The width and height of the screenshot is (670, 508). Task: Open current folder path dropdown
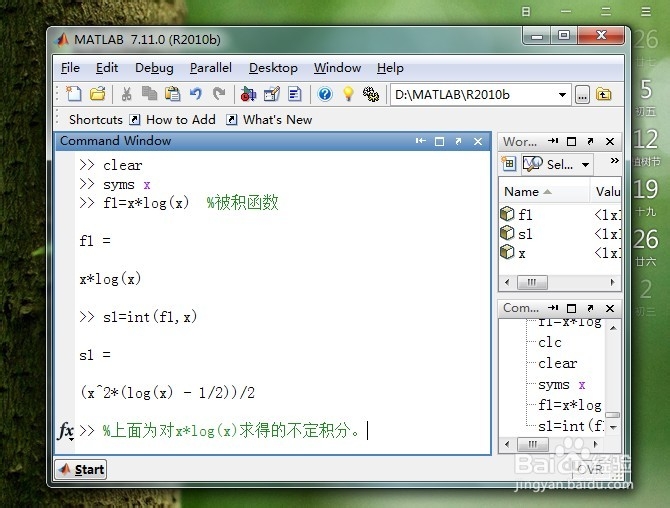click(x=562, y=95)
